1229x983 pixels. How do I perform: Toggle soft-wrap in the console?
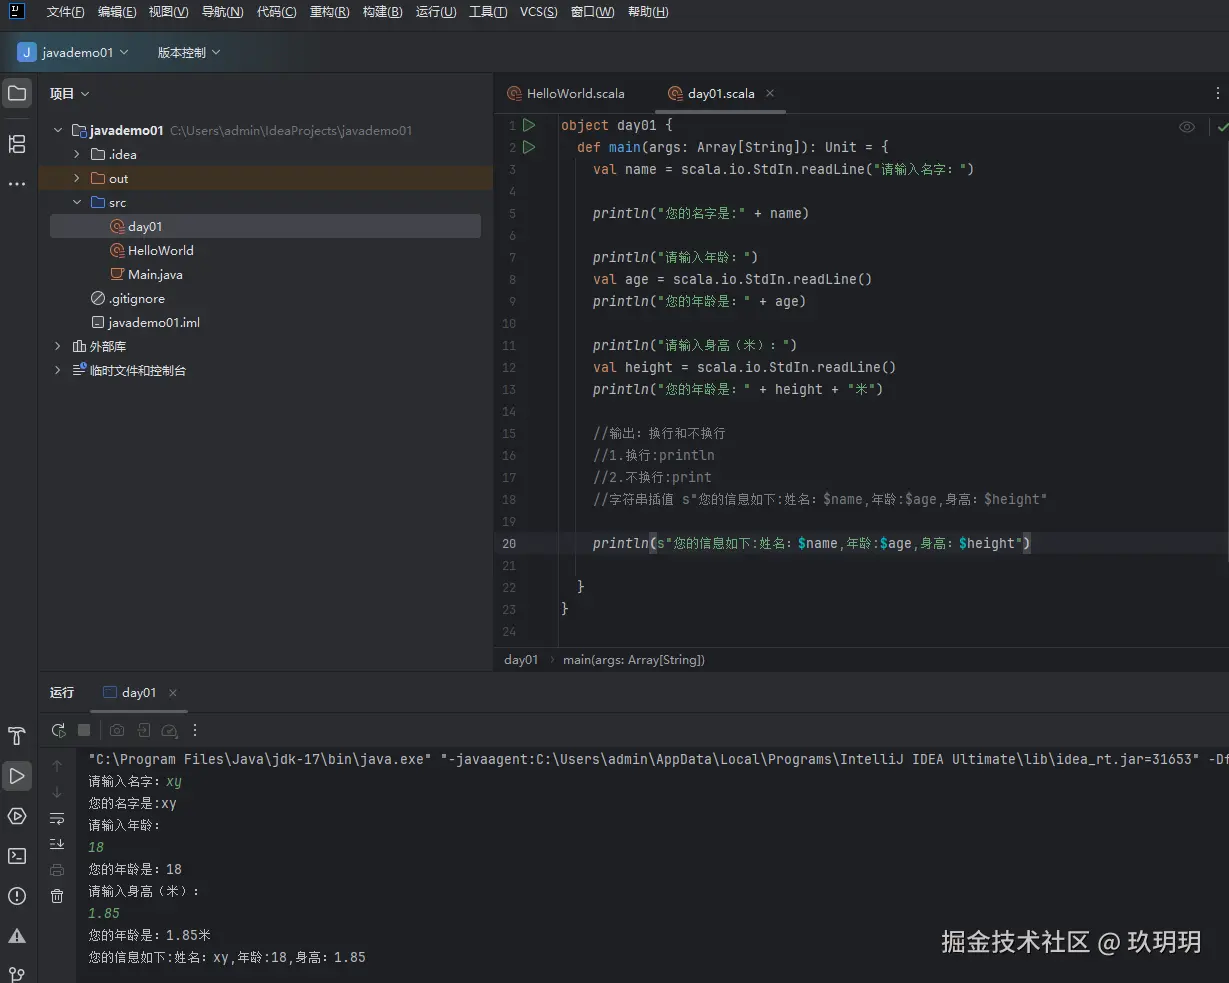pyautogui.click(x=57, y=818)
